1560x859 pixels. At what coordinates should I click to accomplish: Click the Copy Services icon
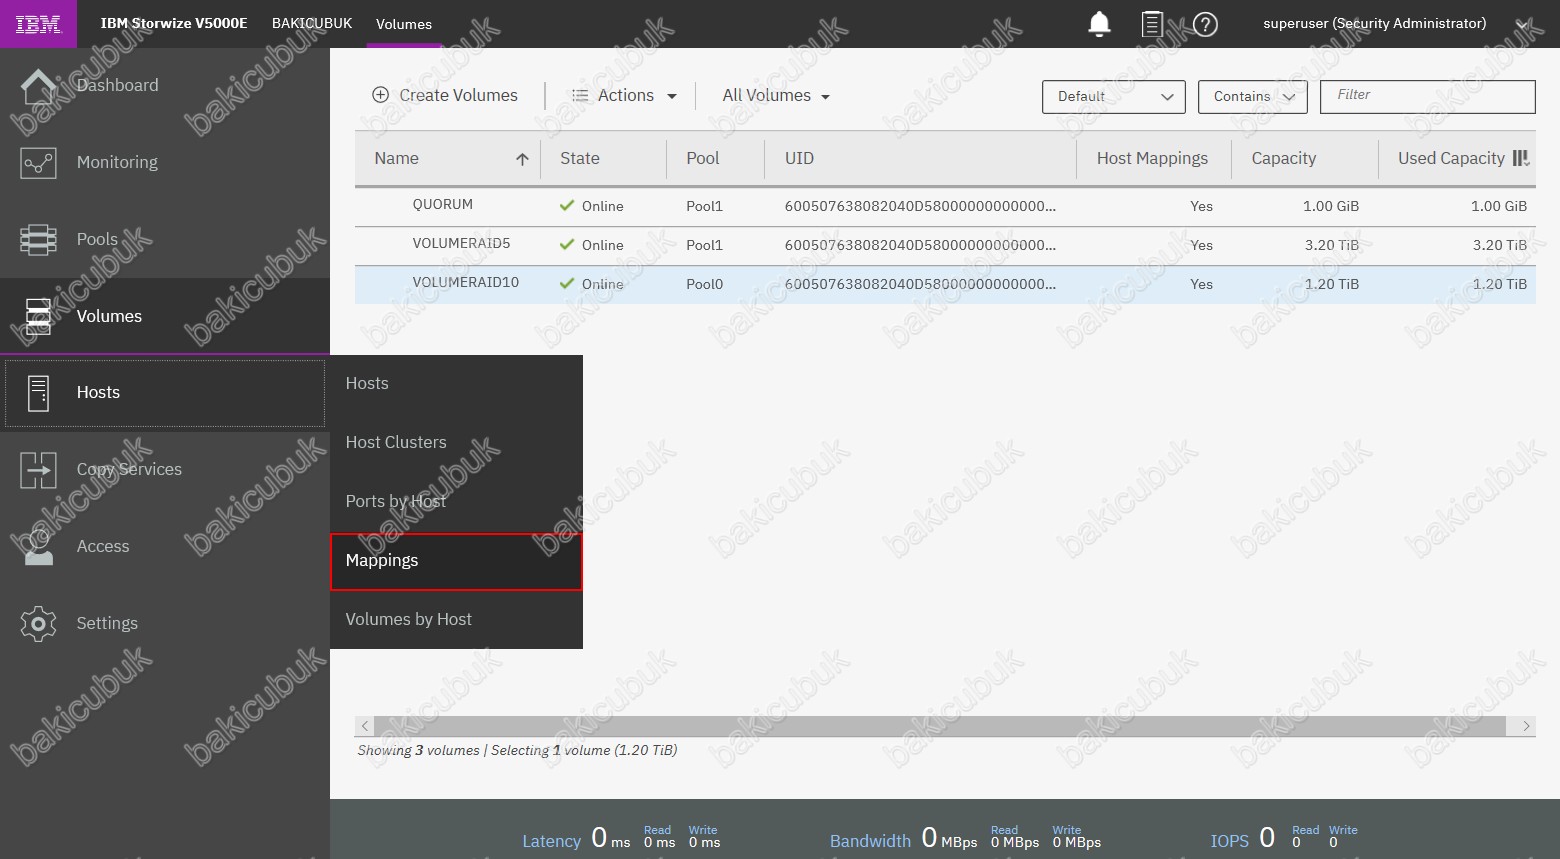pyautogui.click(x=38, y=470)
